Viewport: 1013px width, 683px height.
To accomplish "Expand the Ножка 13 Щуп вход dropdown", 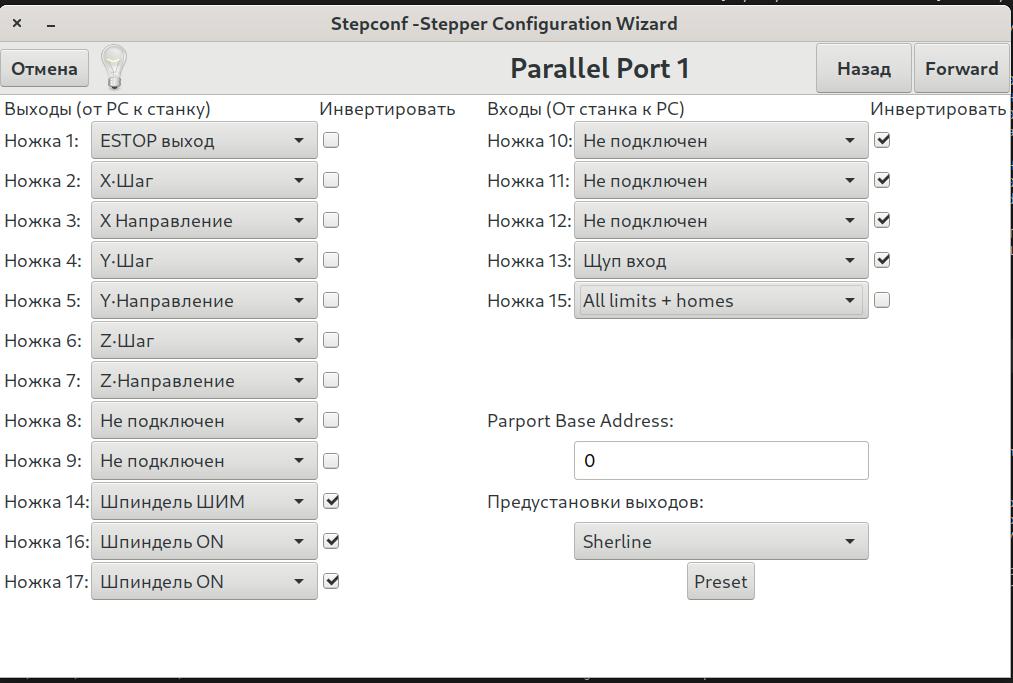I will [720, 261].
